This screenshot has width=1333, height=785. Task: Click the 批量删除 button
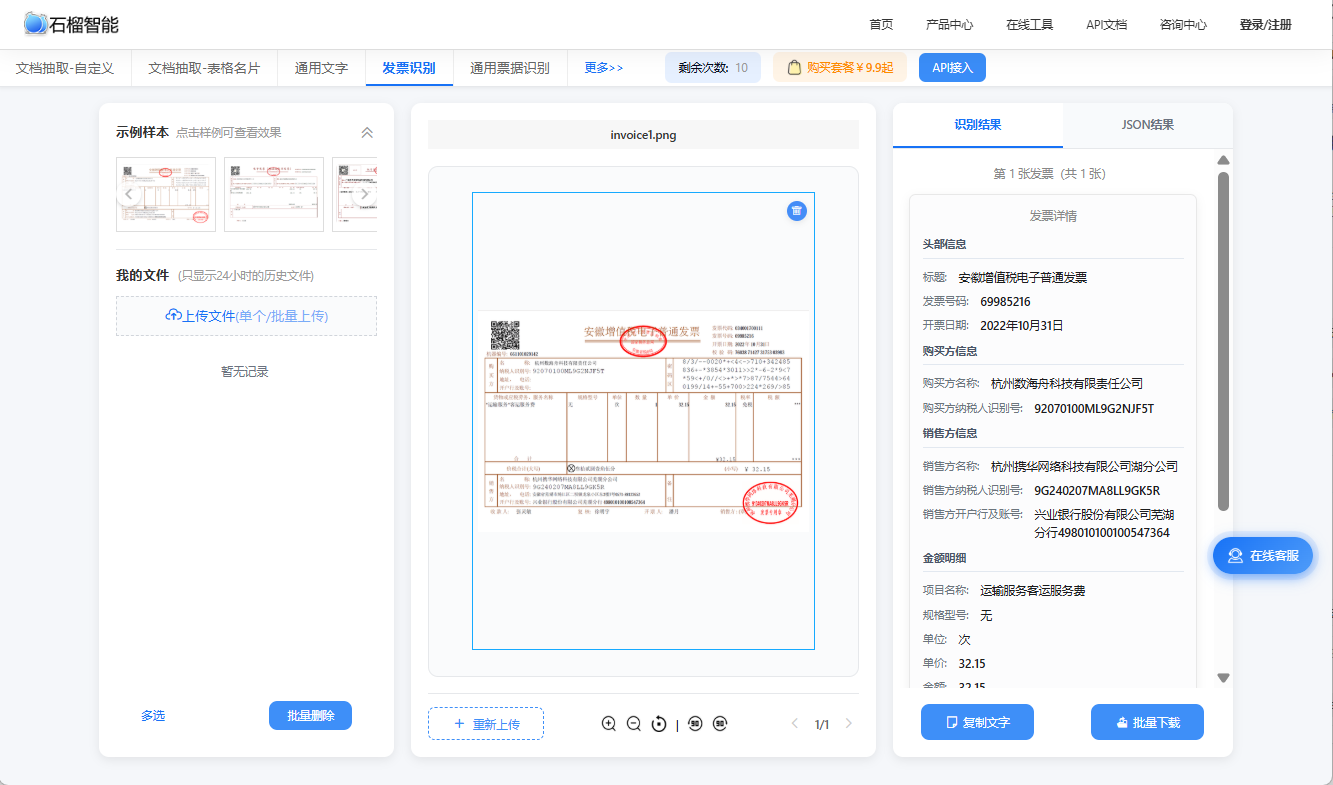click(310, 716)
